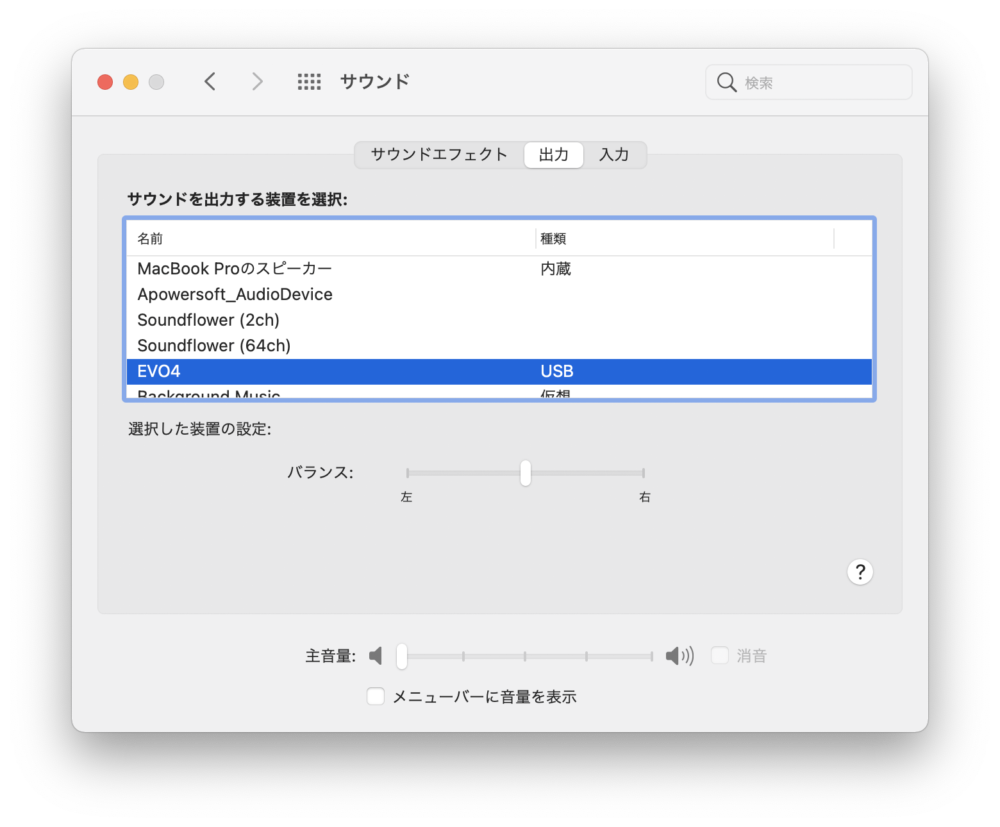
Task: Click the low volume speaker icon
Action: click(x=376, y=655)
